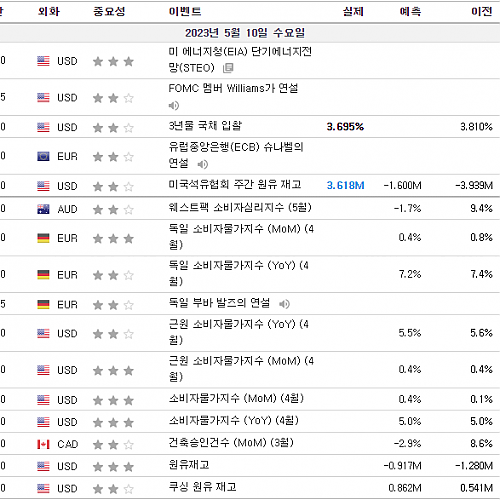Click three-star rating of 원유재고 row

click(x=113, y=467)
